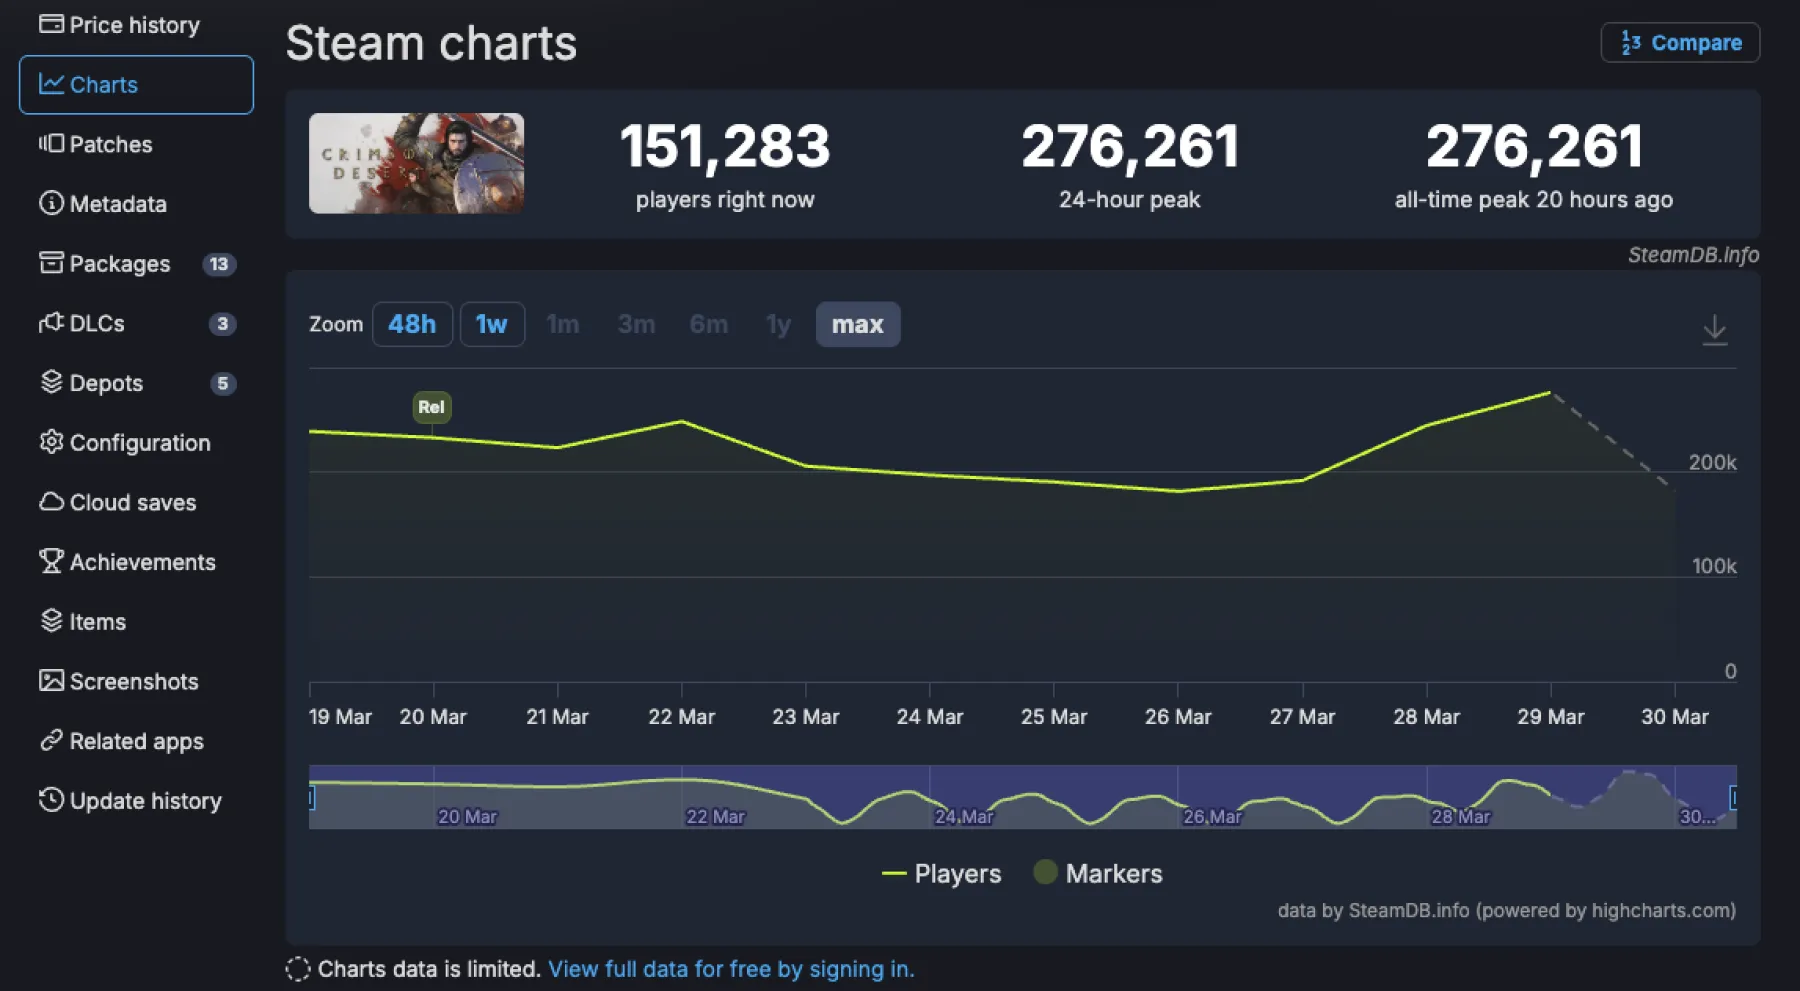Toggle the Players series in legend
The image size is (1800, 991).
tap(941, 873)
